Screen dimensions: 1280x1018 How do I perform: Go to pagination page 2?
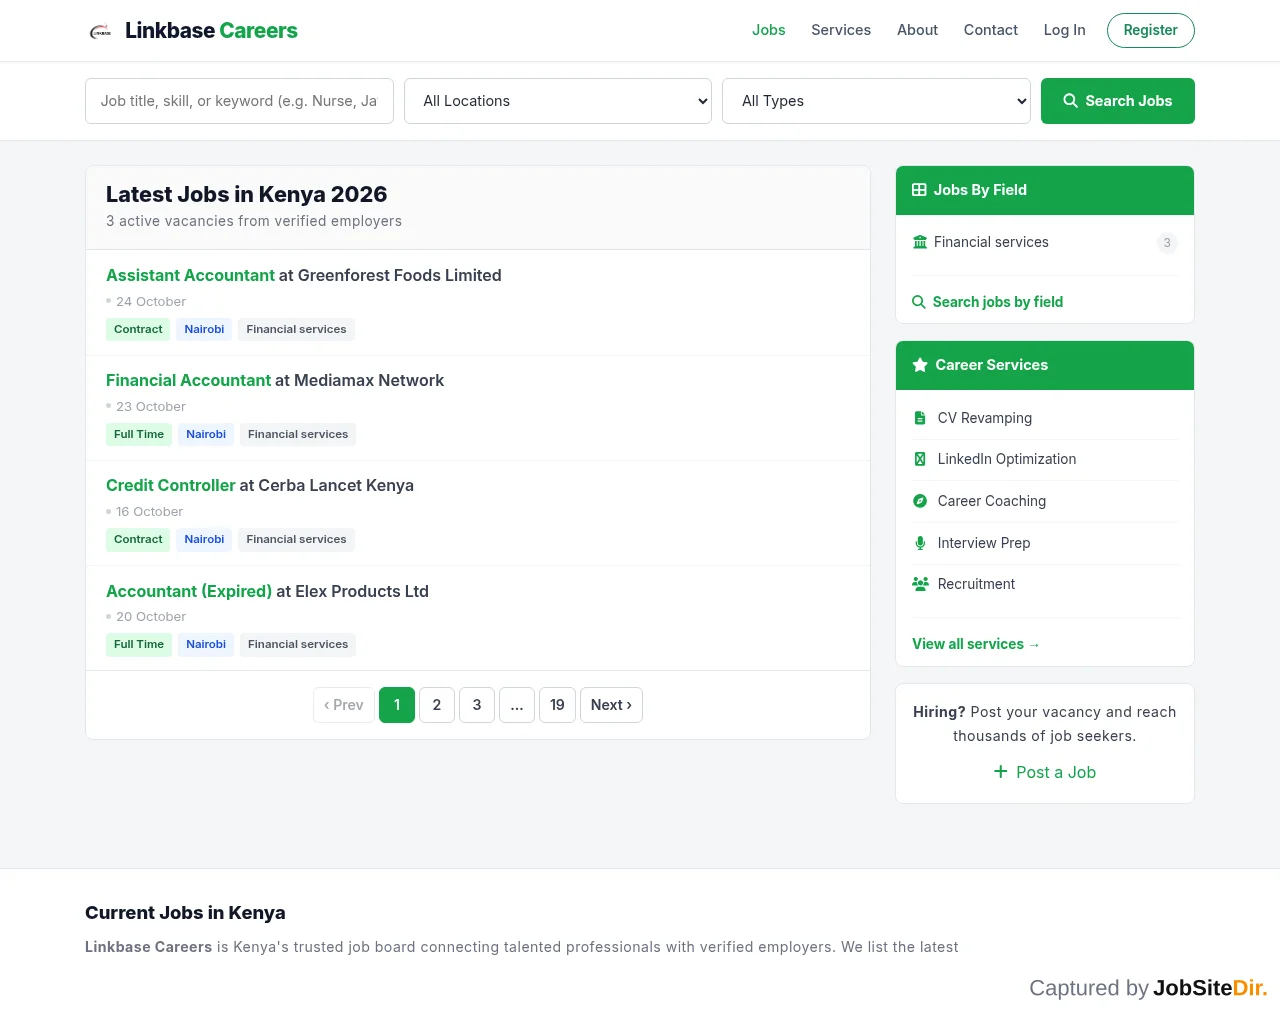pyautogui.click(x=437, y=705)
